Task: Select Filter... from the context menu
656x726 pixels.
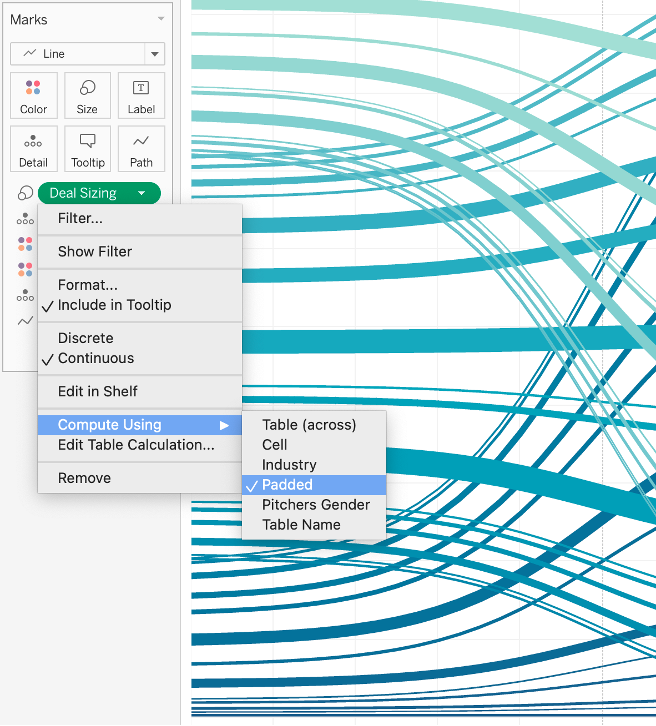Action: [x=140, y=218]
